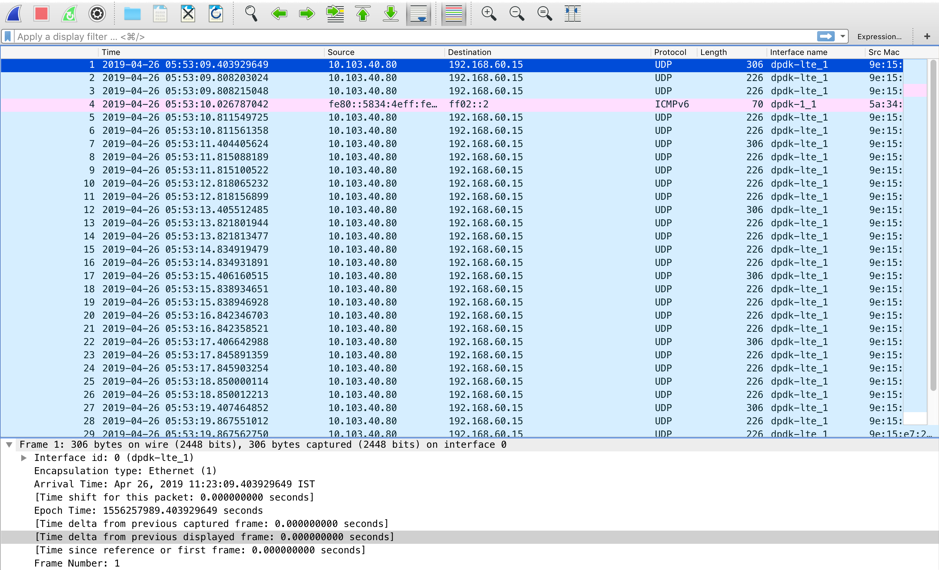Select packet 10 at 05:53:12.818065232
This screenshot has height=570, width=939.
pos(452,183)
